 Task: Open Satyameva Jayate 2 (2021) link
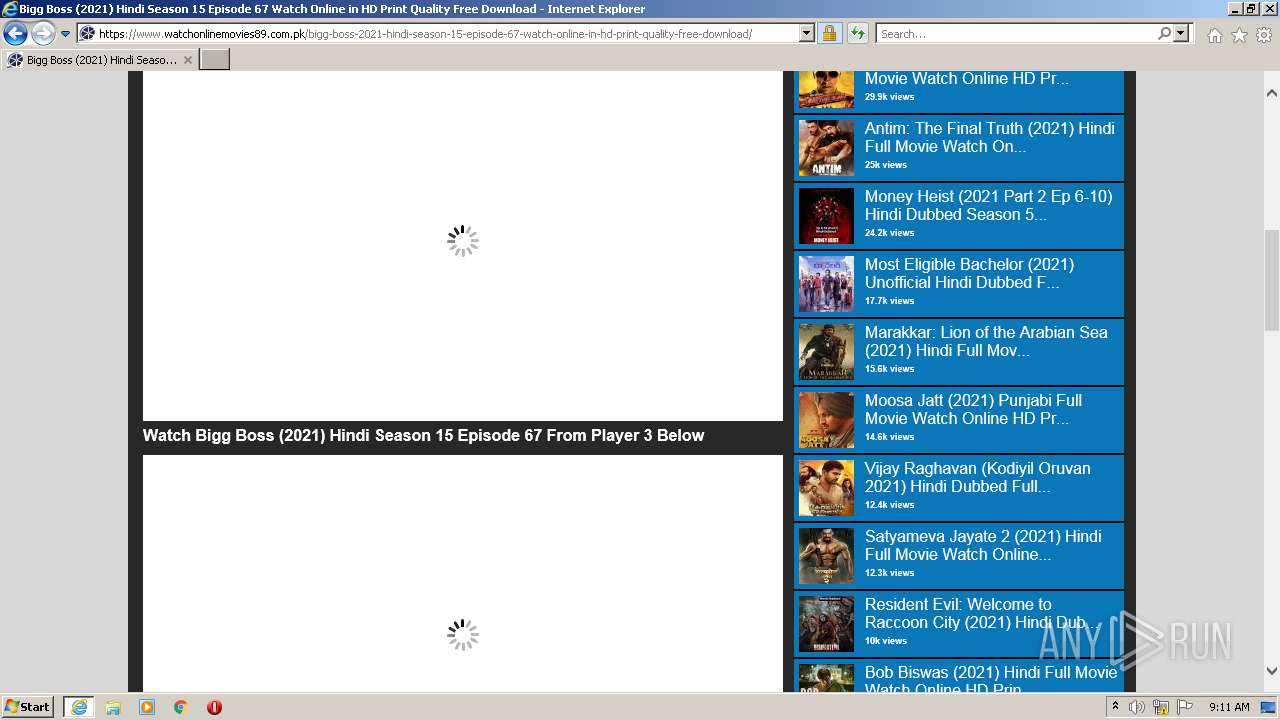coord(984,545)
